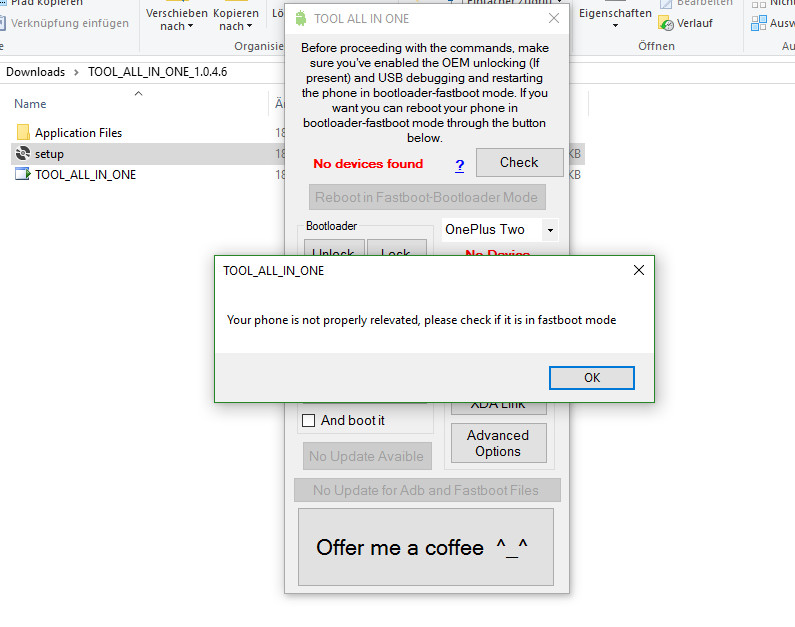Viewport: 795px width, 627px height.
Task: Open the Kopieren nach dropdown
Action: pyautogui.click(x=235, y=19)
